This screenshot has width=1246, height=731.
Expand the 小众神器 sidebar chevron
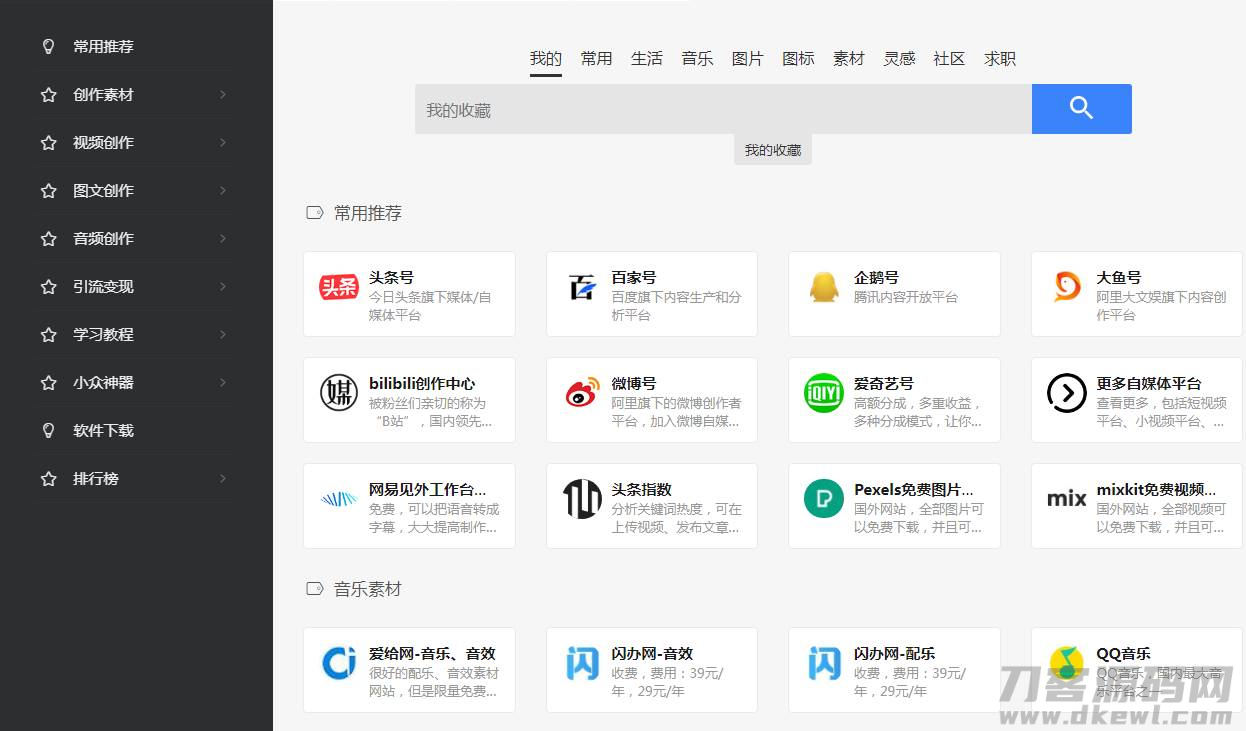point(223,382)
